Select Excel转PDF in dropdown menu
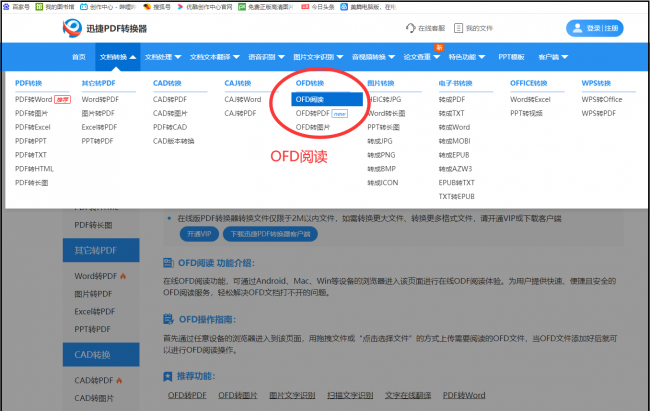650x411 pixels. pyautogui.click(x=99, y=127)
